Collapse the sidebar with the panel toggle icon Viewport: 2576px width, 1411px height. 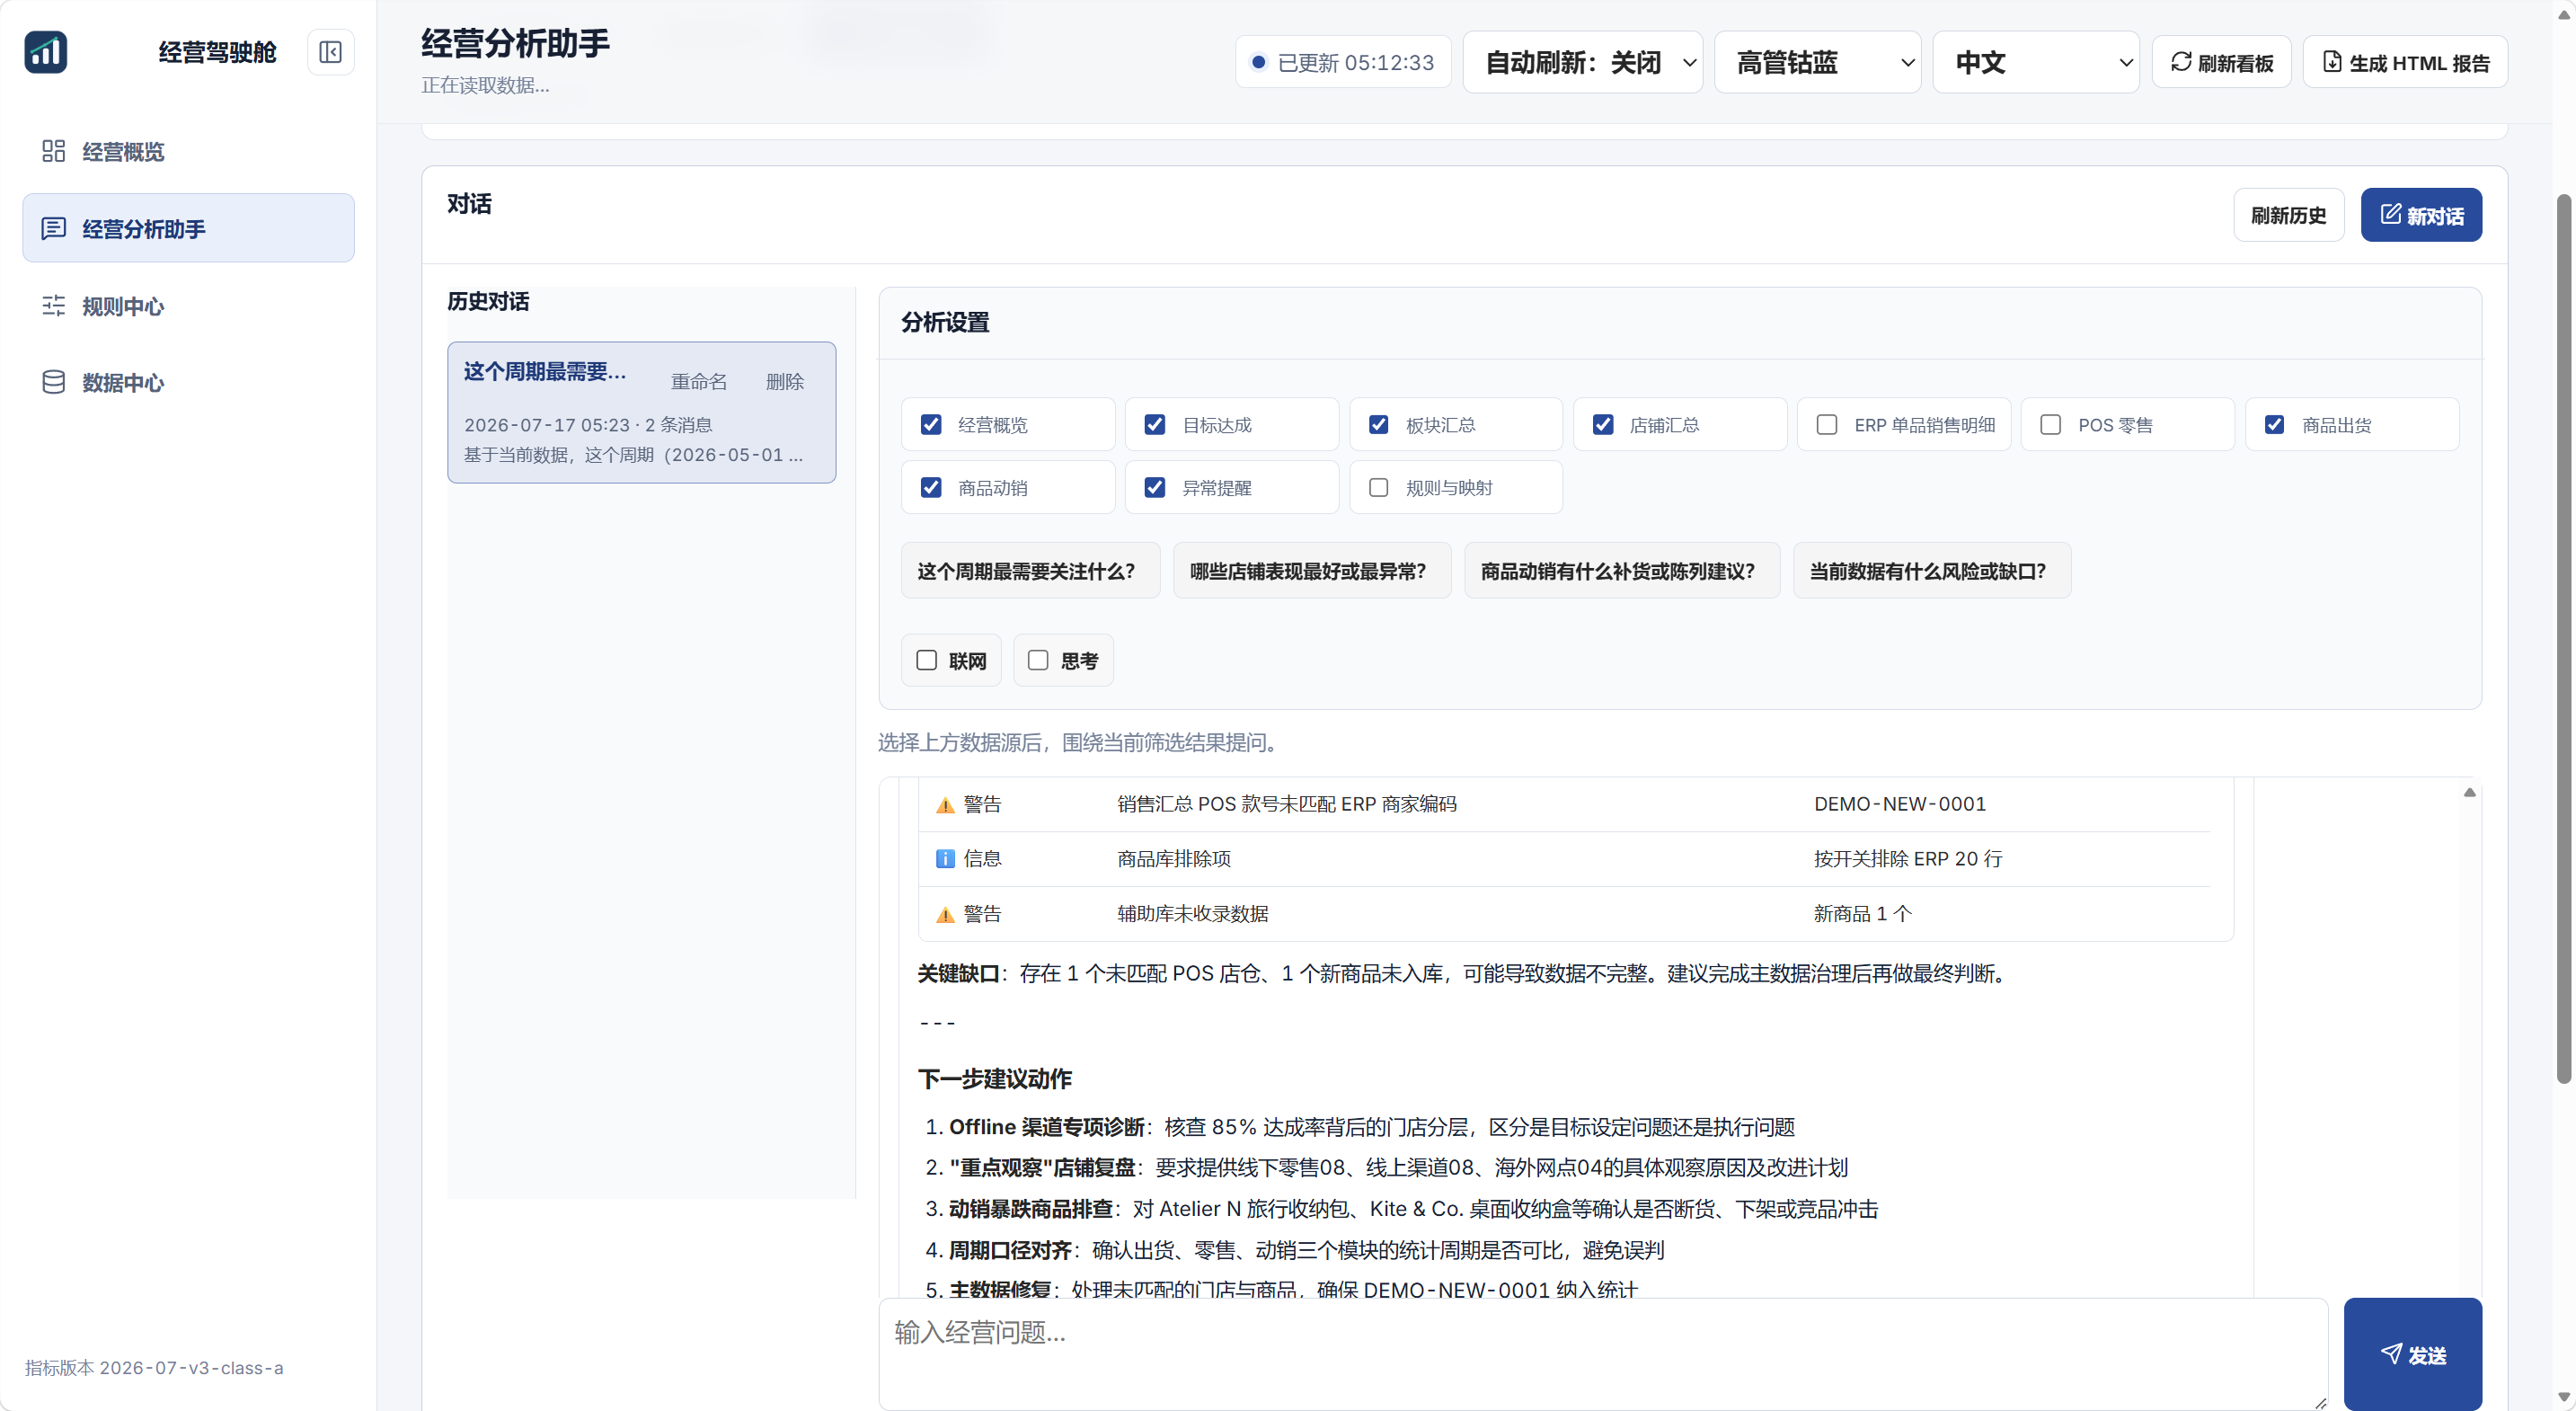point(330,52)
